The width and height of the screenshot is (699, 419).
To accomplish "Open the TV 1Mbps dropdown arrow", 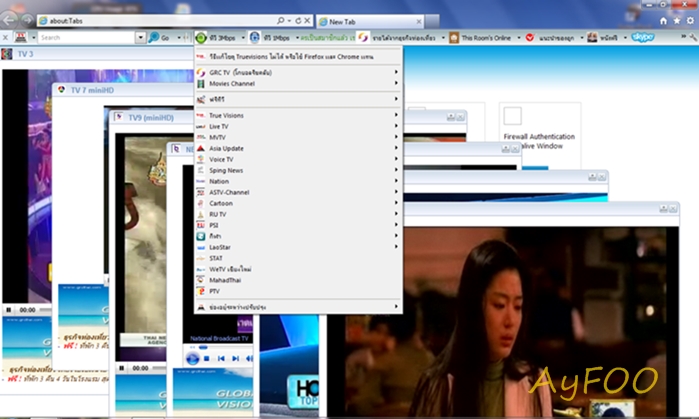I will pos(297,38).
